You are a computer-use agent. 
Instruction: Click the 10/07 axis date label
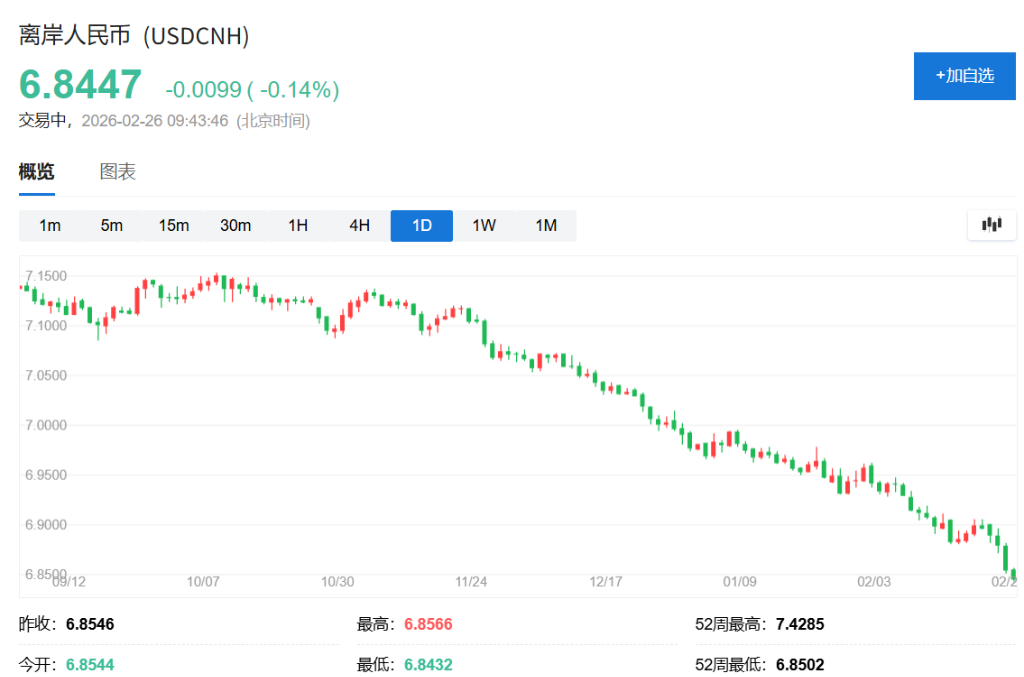click(205, 581)
